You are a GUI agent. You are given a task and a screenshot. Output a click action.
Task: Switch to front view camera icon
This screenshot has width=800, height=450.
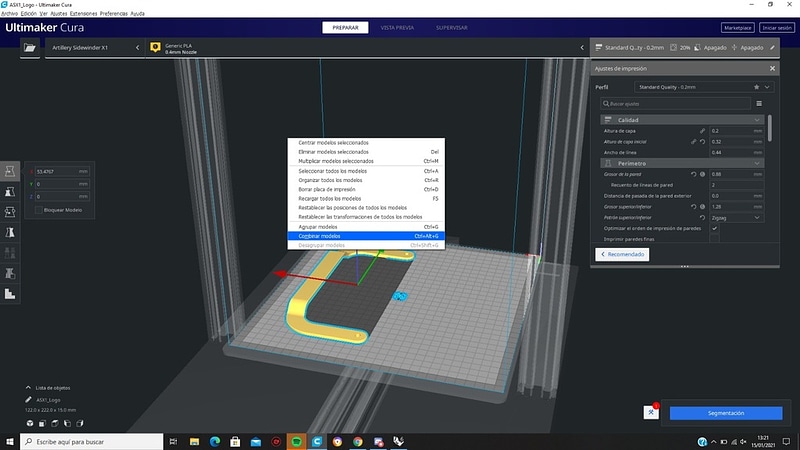click(x=42, y=423)
